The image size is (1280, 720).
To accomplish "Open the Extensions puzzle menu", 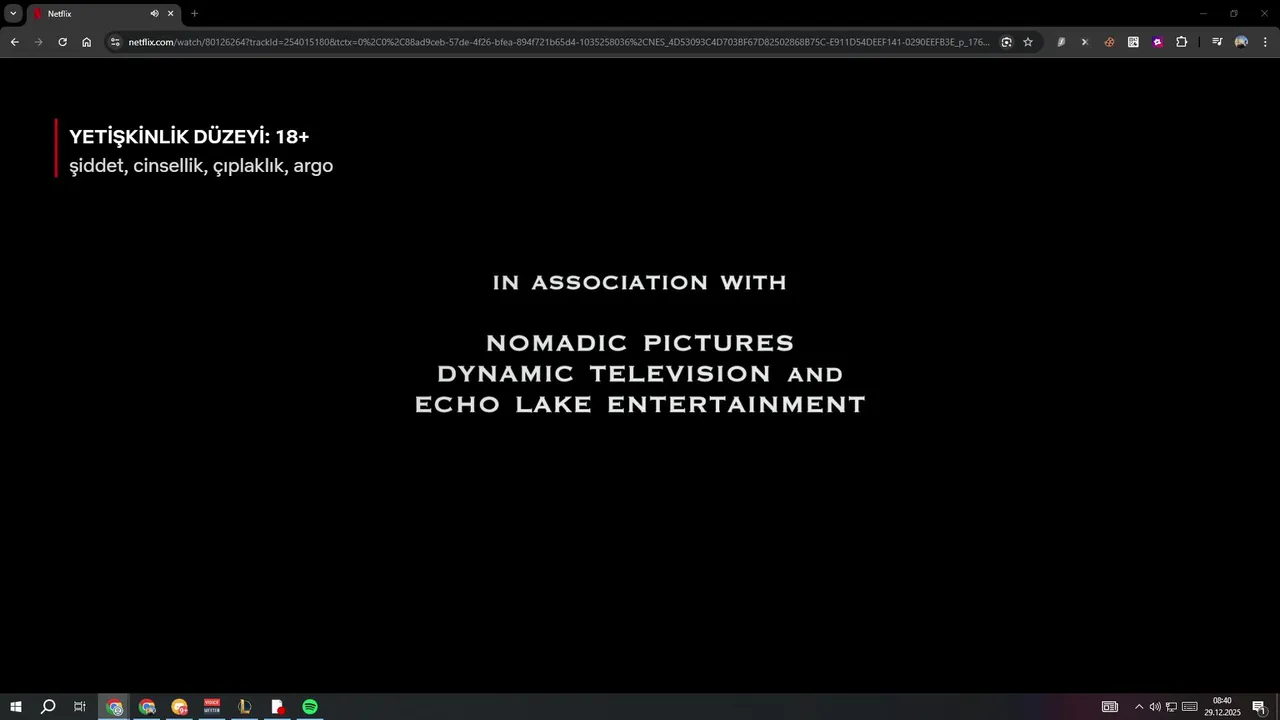I will [1181, 42].
